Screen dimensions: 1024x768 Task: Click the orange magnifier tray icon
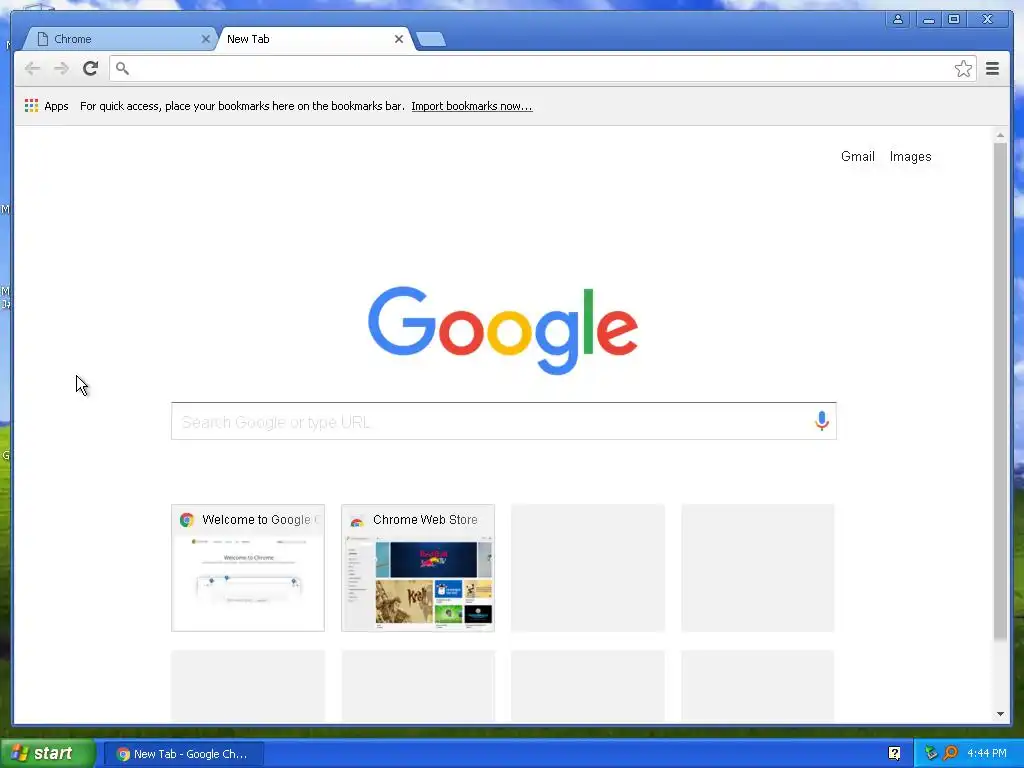950,753
